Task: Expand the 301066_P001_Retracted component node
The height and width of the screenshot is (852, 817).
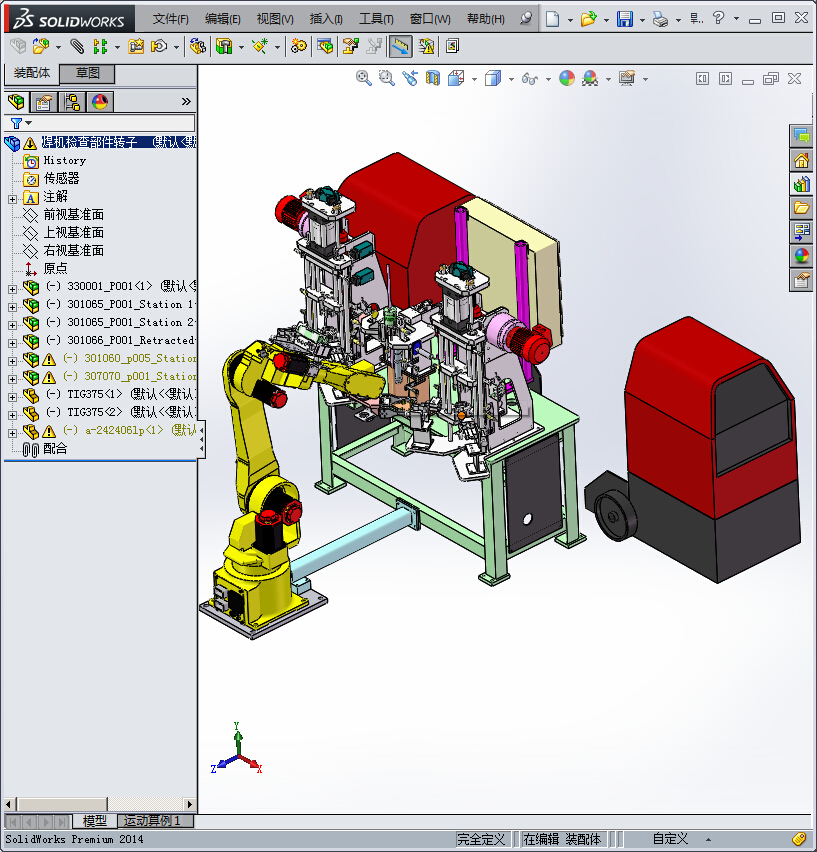Action: pyautogui.click(x=12, y=343)
